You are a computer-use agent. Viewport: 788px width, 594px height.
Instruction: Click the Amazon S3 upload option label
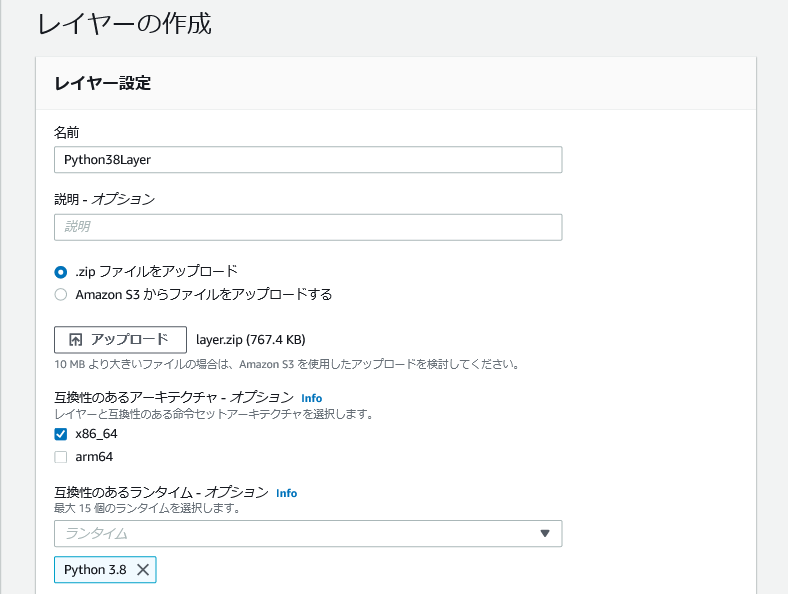point(204,294)
